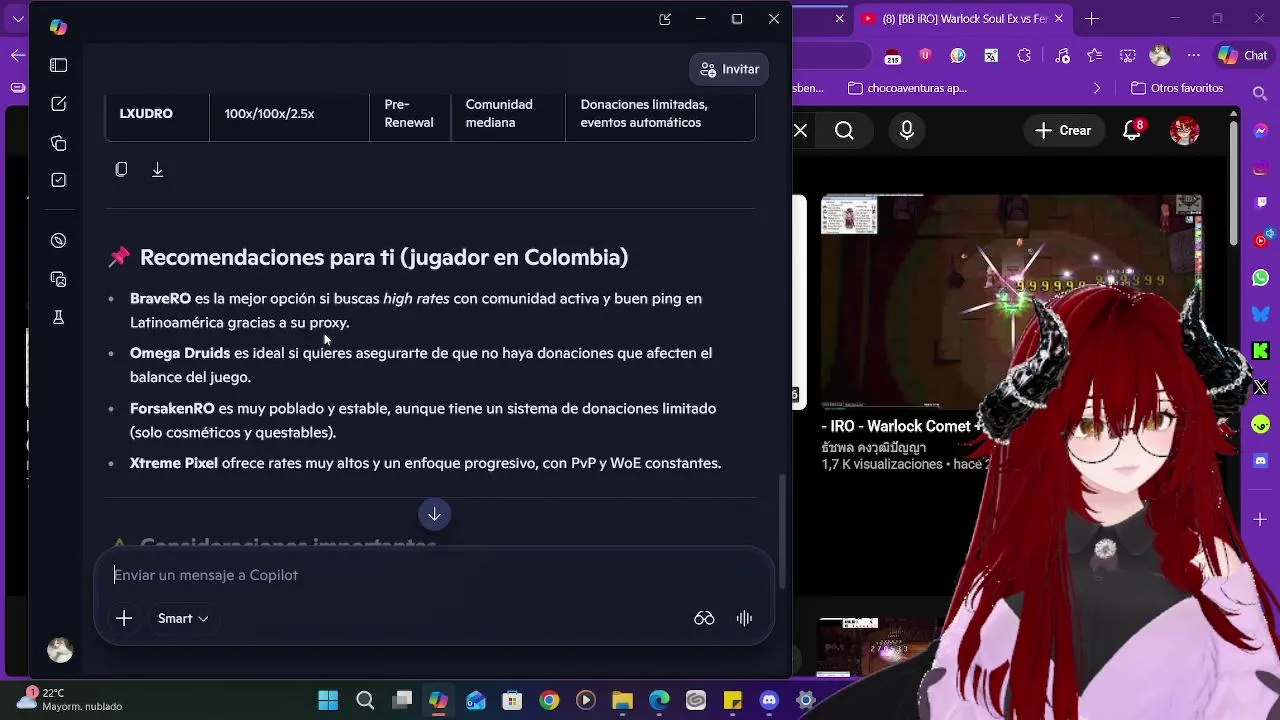Open the Smart mode dropdown
The image size is (1280, 720).
183,618
